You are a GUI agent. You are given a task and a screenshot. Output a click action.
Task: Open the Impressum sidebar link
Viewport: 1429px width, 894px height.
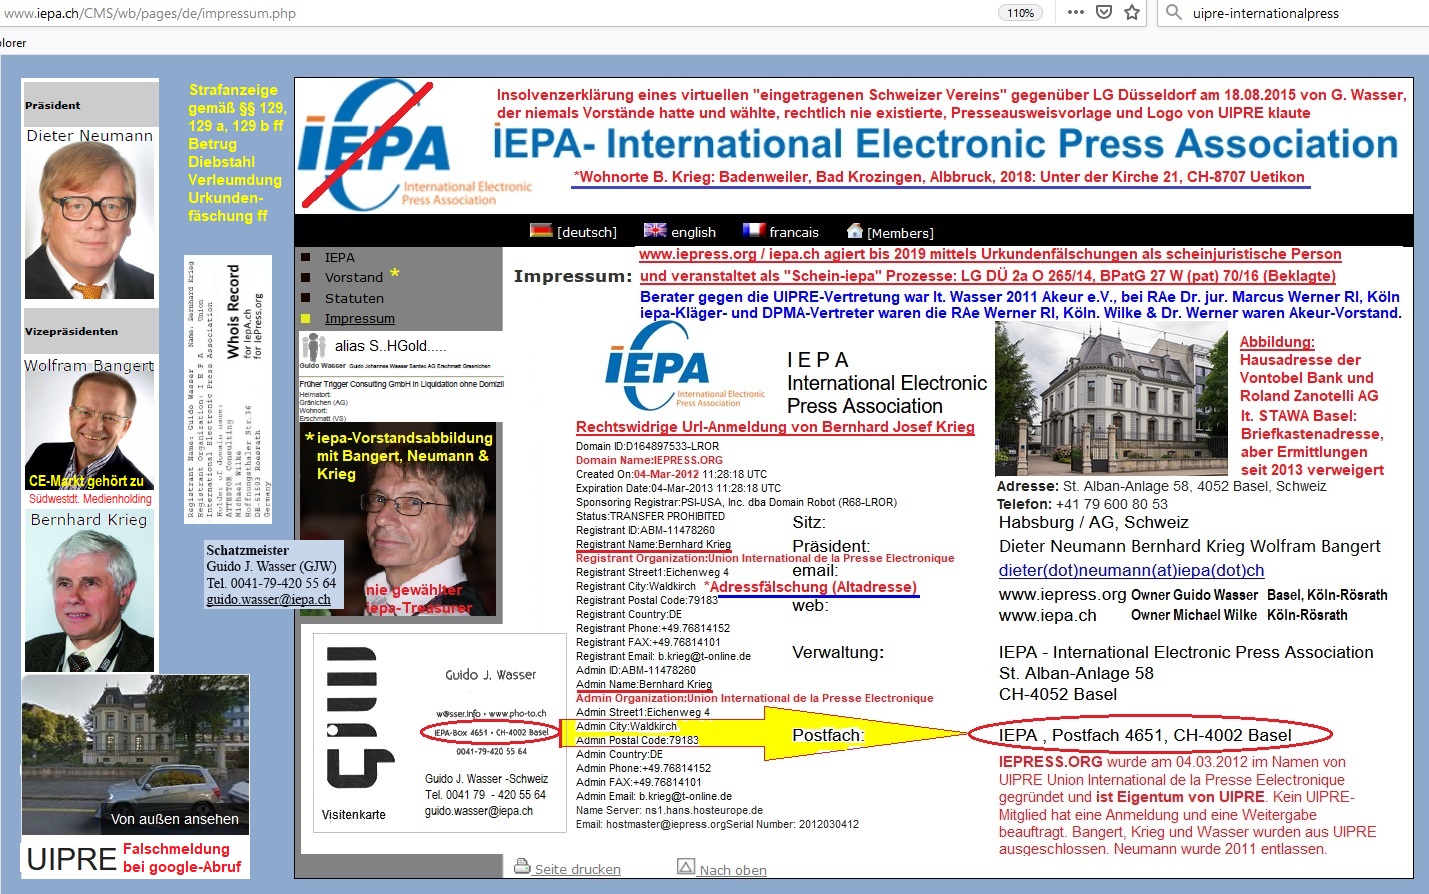point(359,318)
